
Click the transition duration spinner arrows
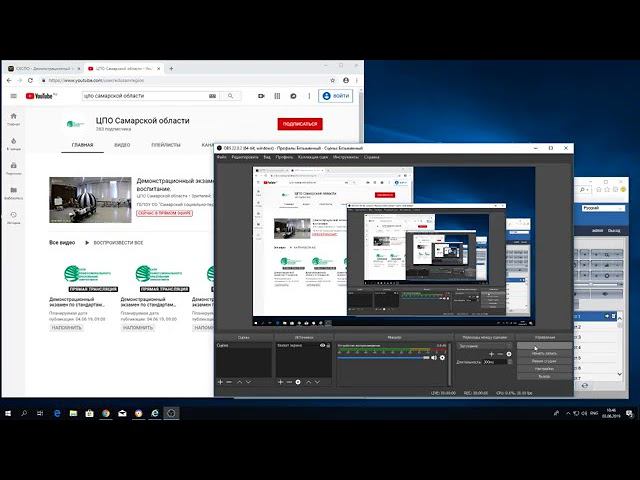510,362
